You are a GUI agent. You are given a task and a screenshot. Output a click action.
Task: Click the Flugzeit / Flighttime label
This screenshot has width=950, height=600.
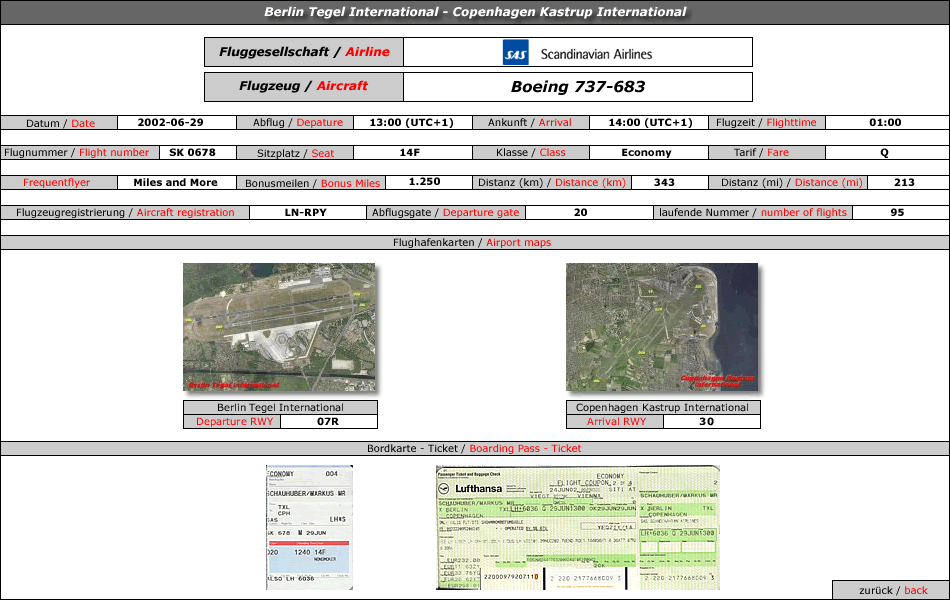(766, 122)
